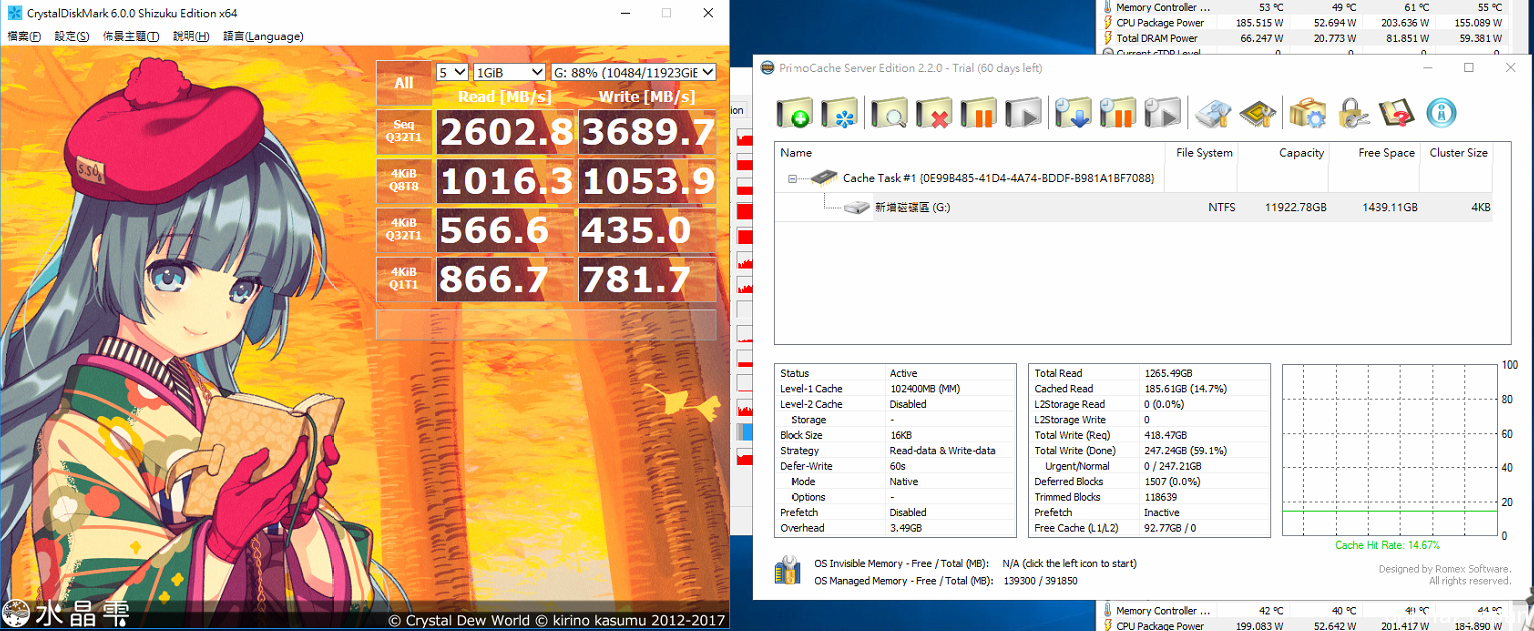Click the CrystalDiskMark title bar app icon
The width and height of the screenshot is (1534, 631).
(14, 13)
